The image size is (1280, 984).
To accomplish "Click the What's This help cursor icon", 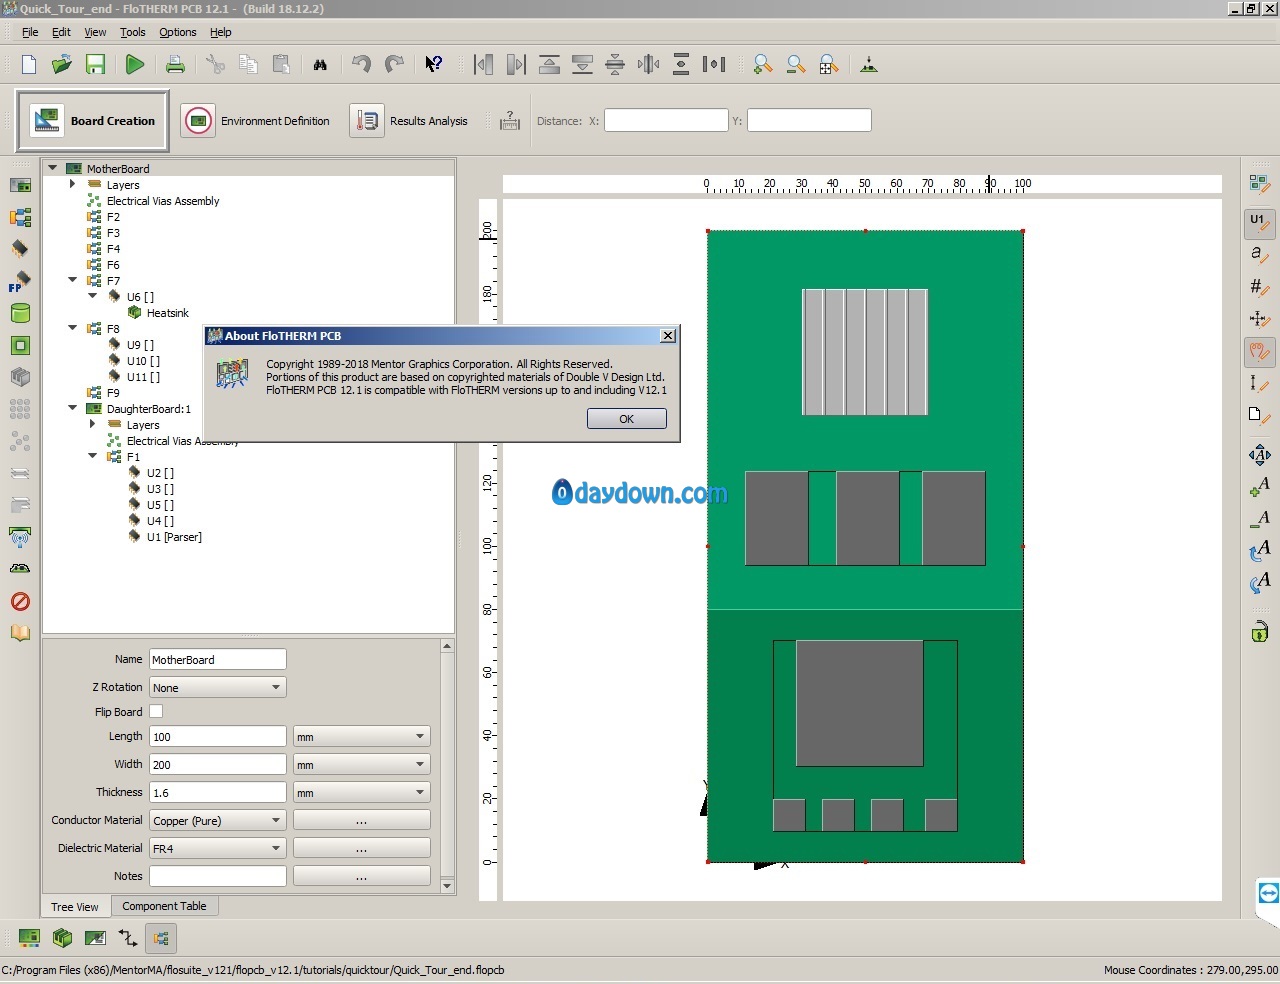I will (433, 65).
